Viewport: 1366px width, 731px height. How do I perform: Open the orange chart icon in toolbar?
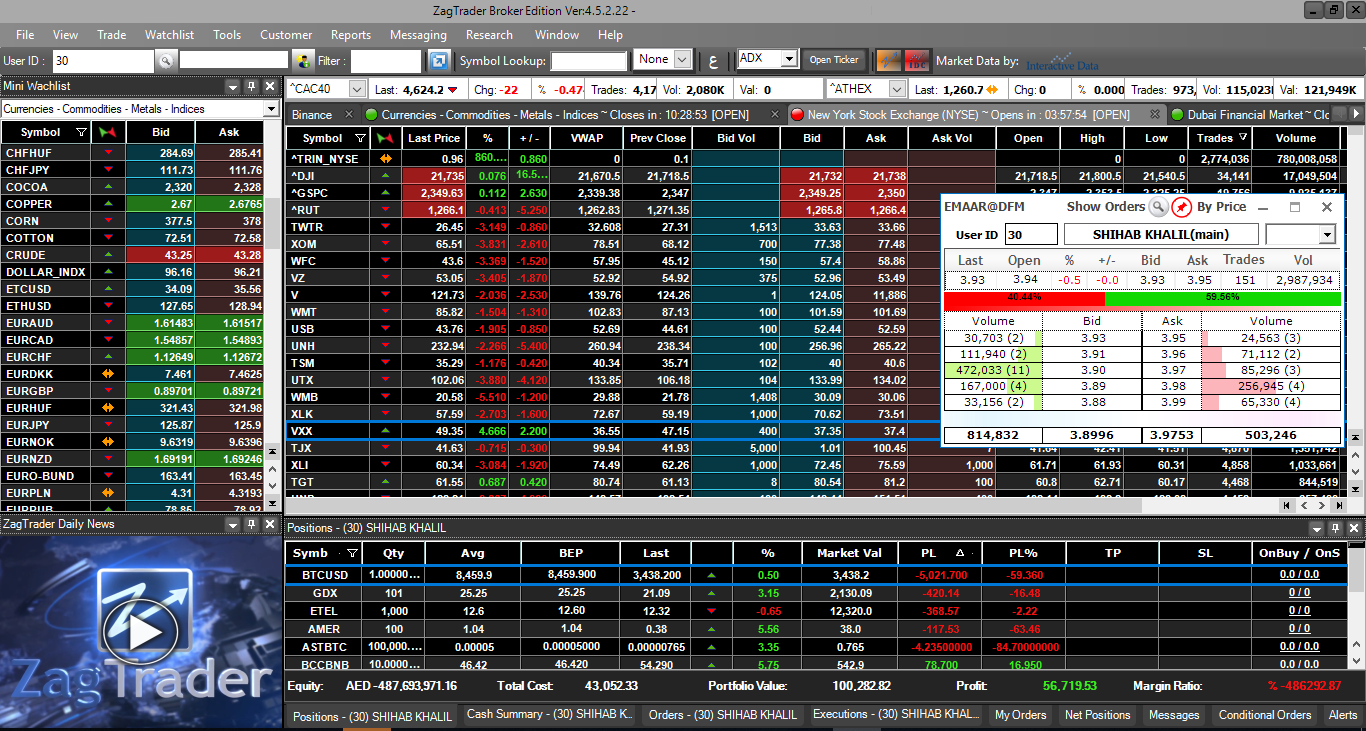(887, 61)
